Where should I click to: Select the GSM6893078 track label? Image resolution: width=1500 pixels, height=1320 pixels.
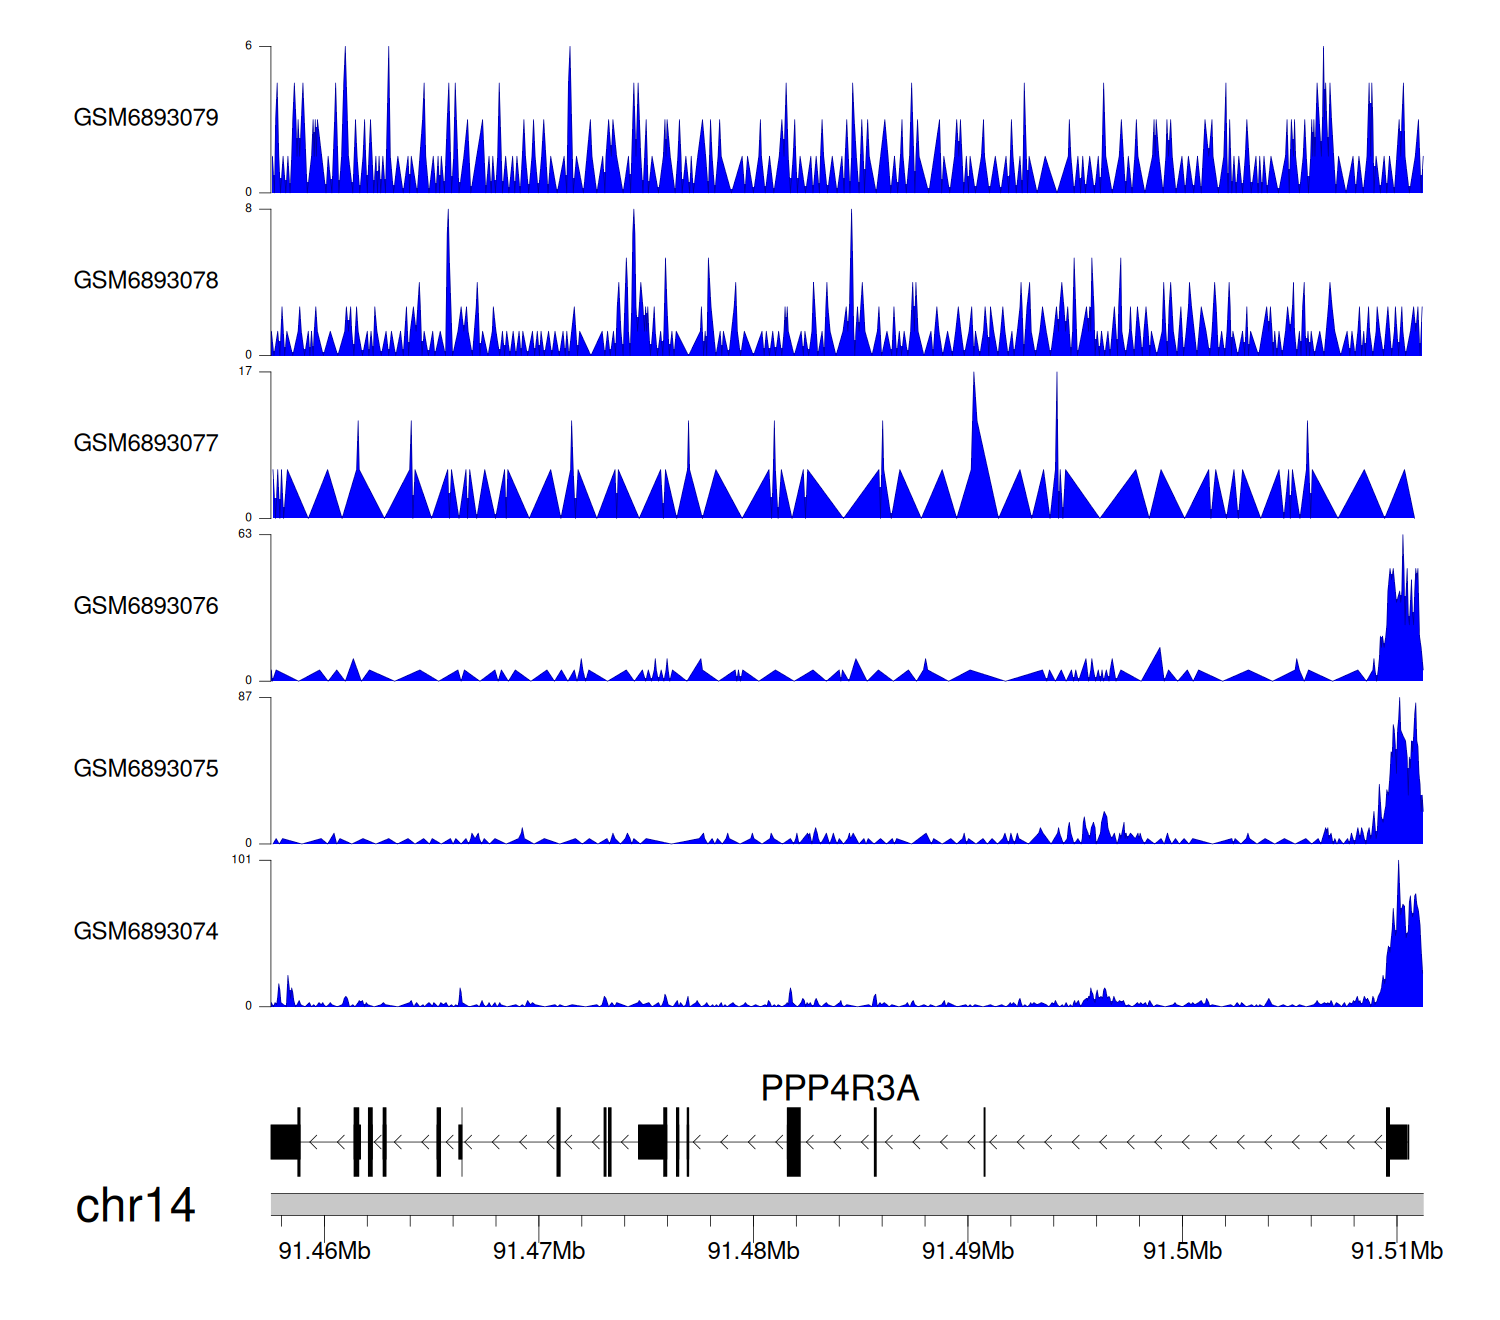[x=146, y=281]
